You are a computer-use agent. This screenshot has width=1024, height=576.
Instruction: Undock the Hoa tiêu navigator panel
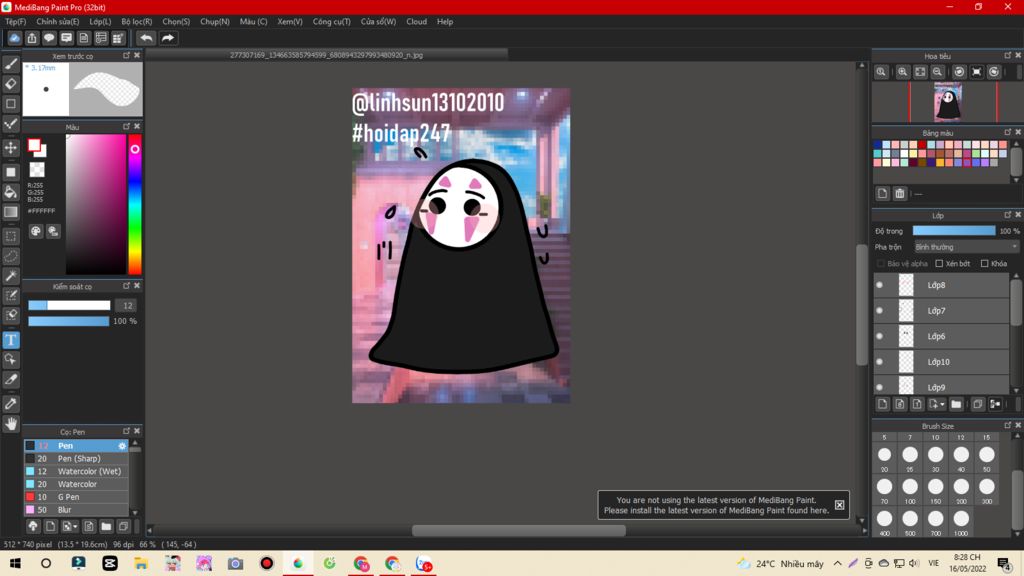tap(1008, 56)
